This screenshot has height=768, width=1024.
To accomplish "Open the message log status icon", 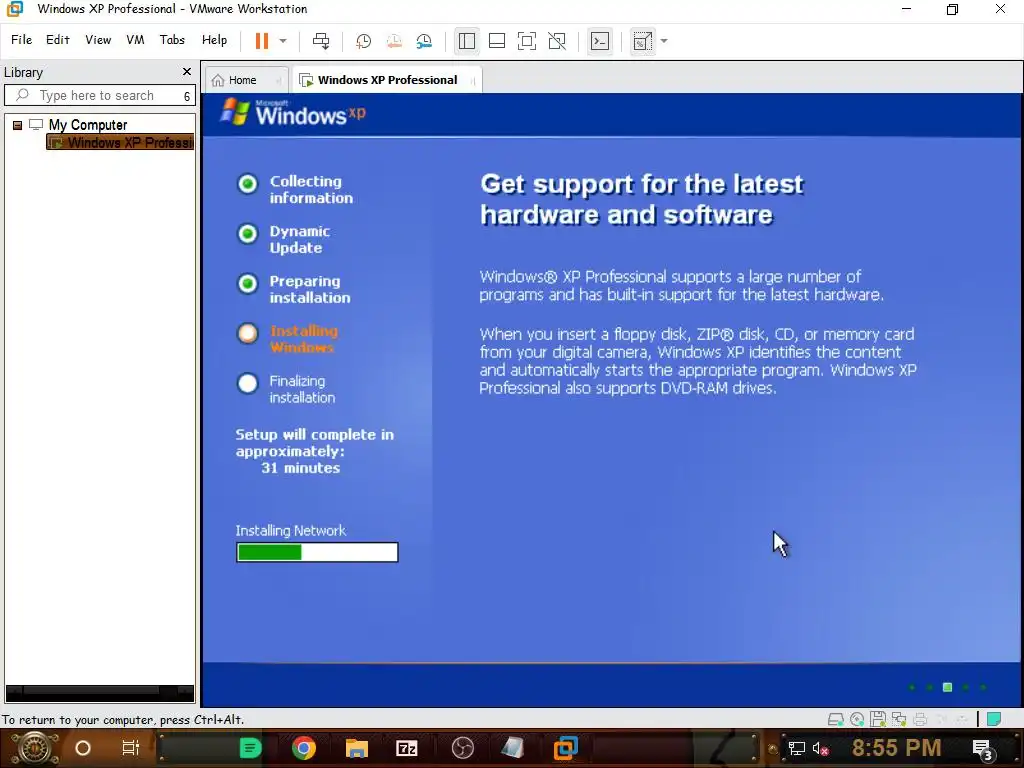I will click(x=994, y=720).
